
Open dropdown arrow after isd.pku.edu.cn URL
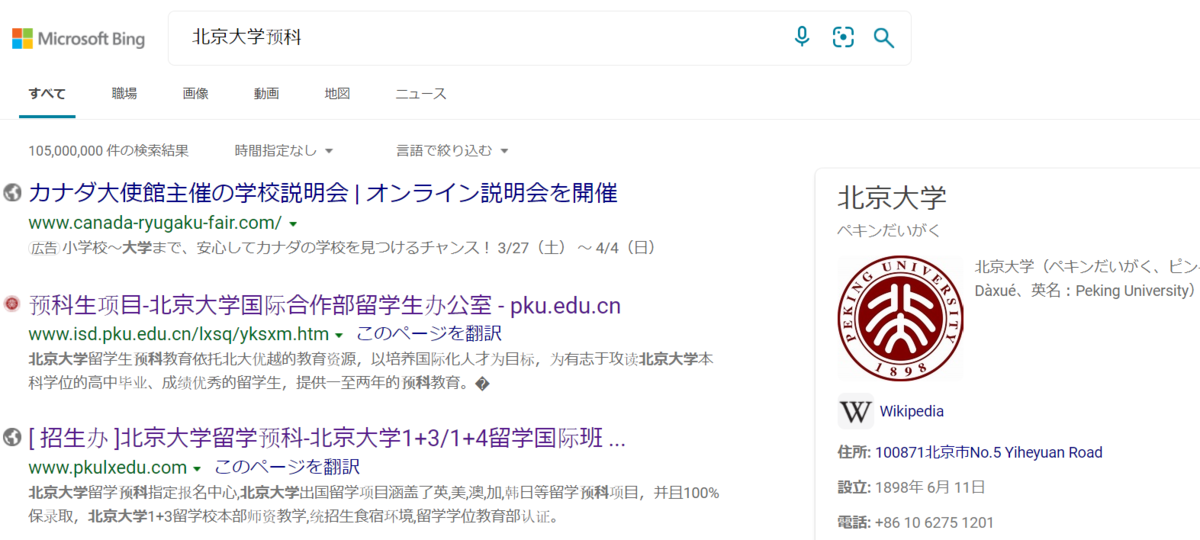coord(340,335)
